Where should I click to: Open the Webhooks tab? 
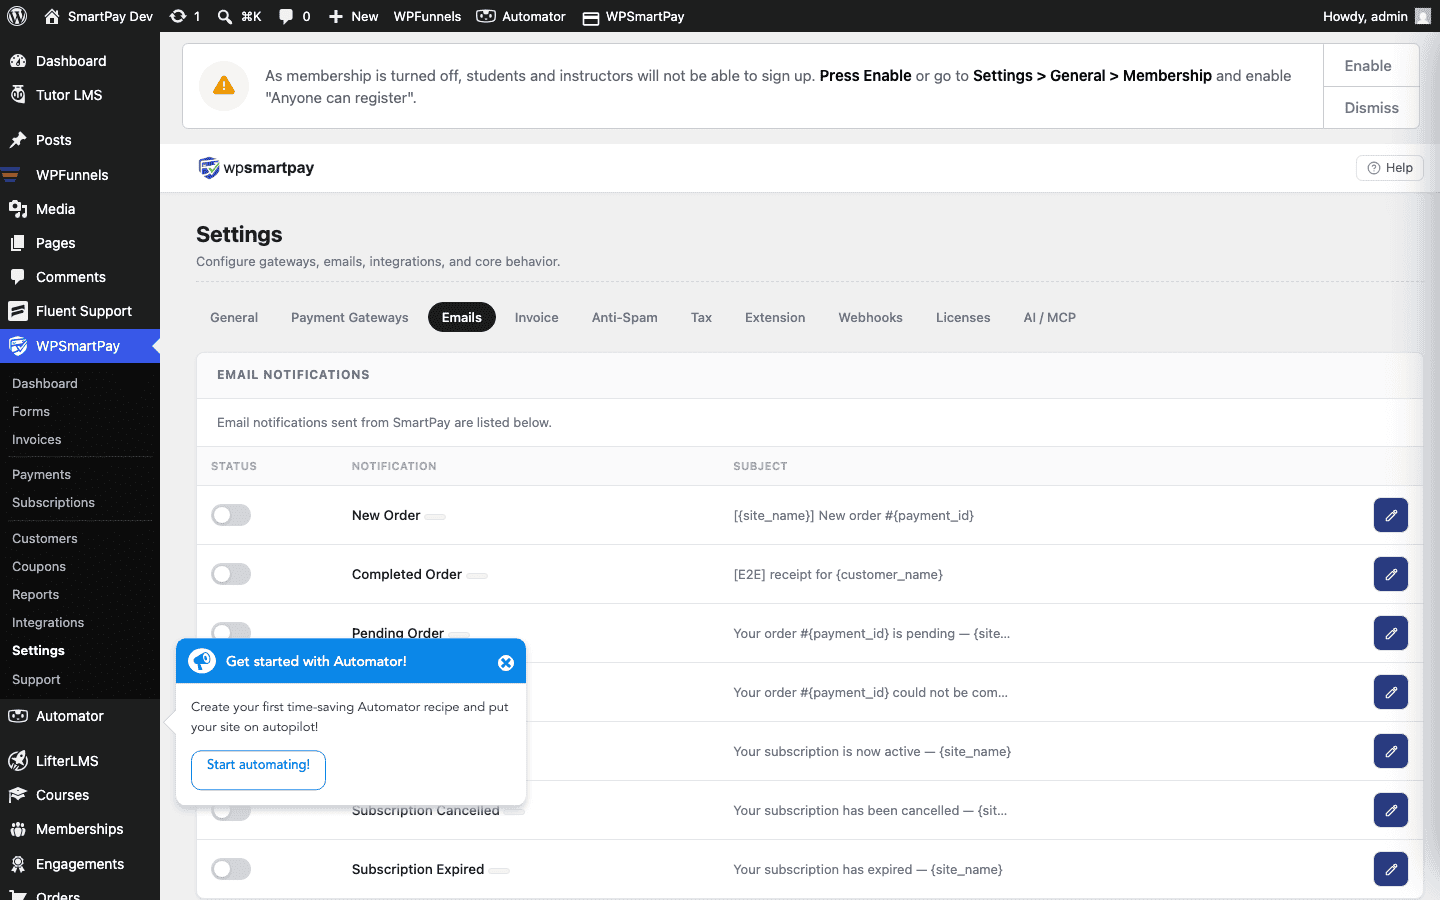pos(871,317)
